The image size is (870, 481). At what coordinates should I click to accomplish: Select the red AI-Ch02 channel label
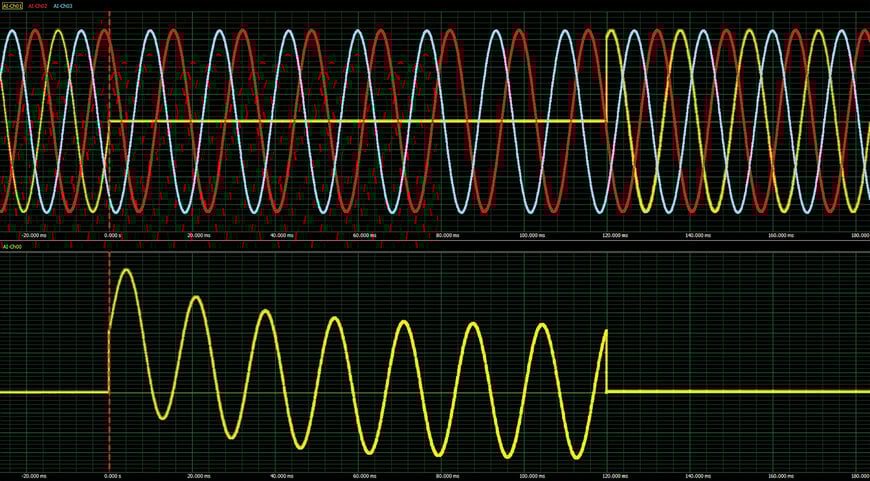click(38, 6)
